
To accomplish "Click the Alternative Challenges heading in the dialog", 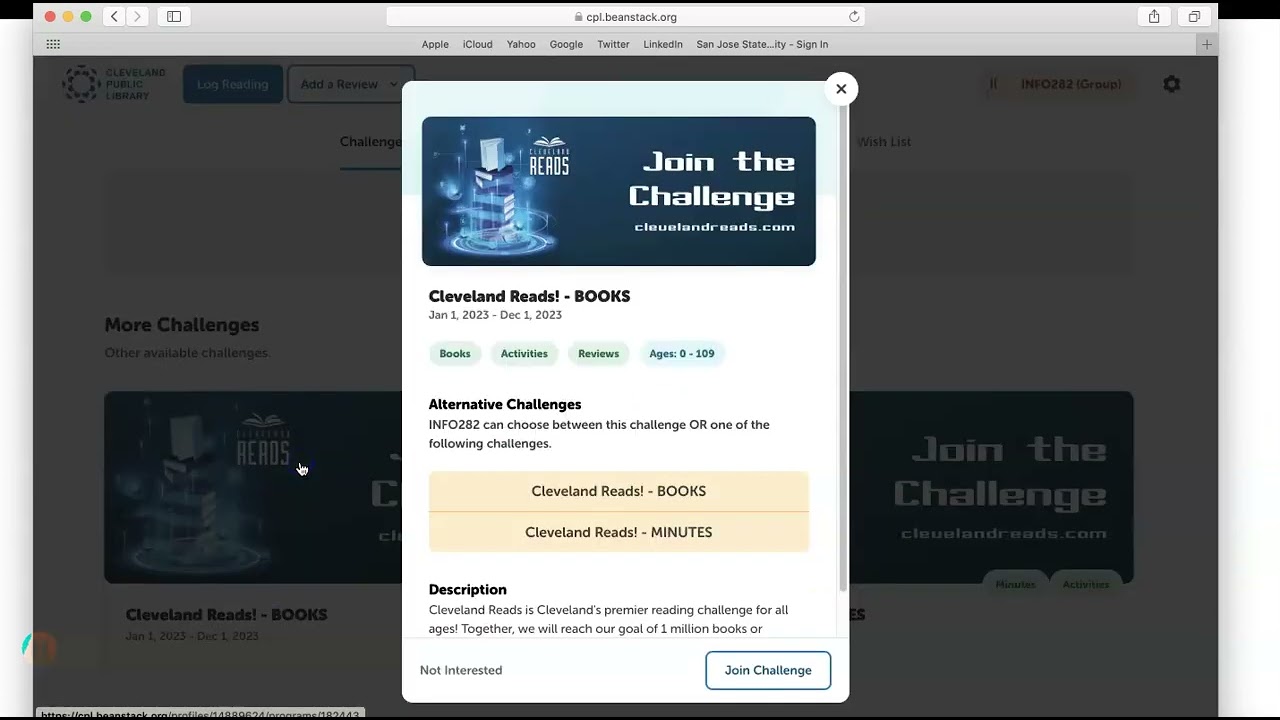I will (x=505, y=404).
